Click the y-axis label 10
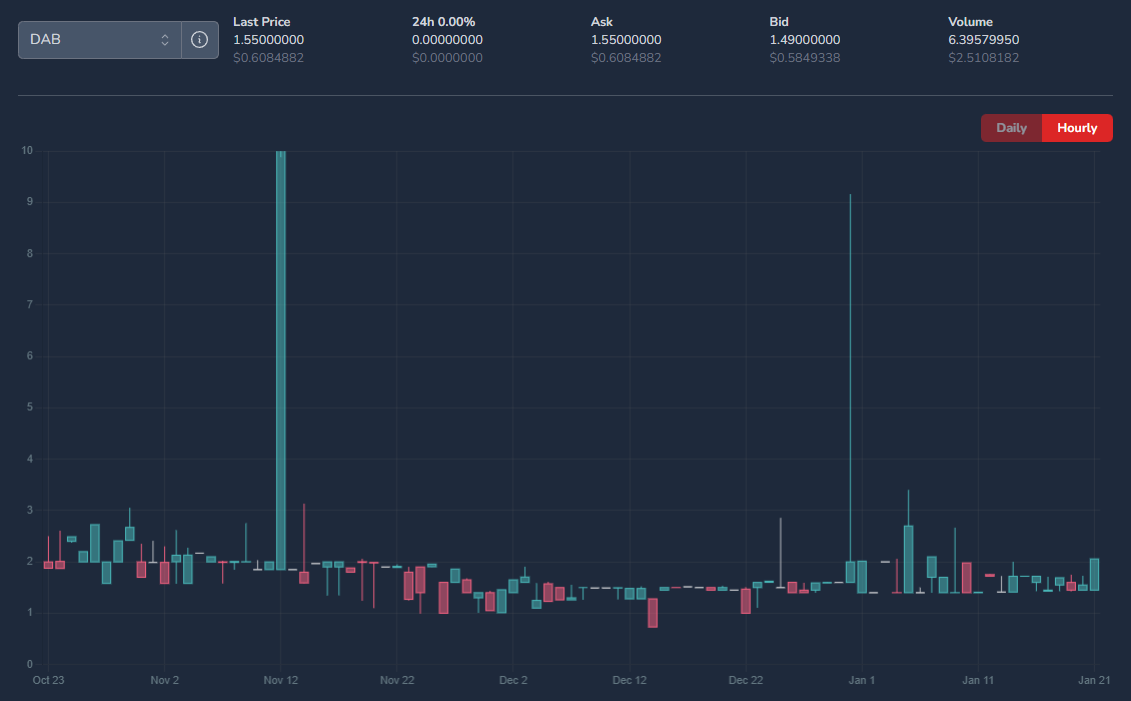The height and width of the screenshot is (701, 1131). [x=27, y=151]
